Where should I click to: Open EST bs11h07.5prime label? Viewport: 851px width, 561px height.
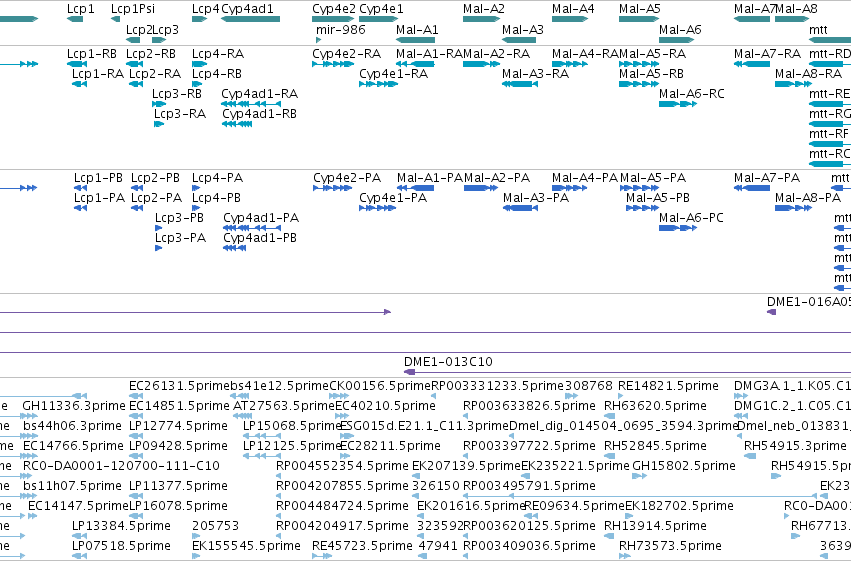(x=72, y=486)
